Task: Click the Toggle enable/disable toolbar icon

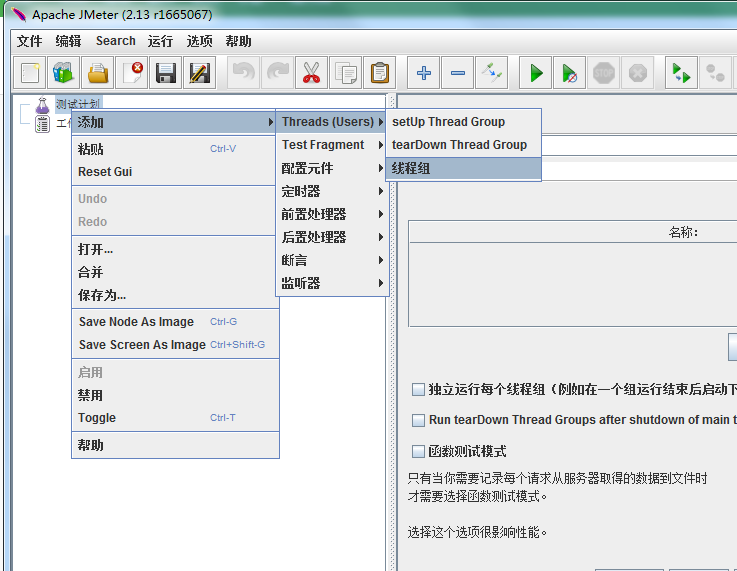Action: (491, 73)
